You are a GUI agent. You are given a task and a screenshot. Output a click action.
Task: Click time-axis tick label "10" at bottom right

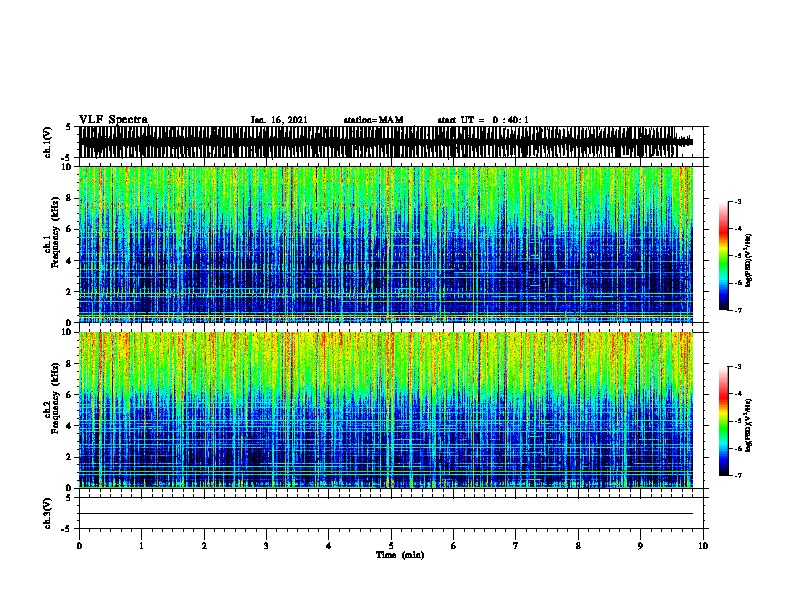(703, 545)
